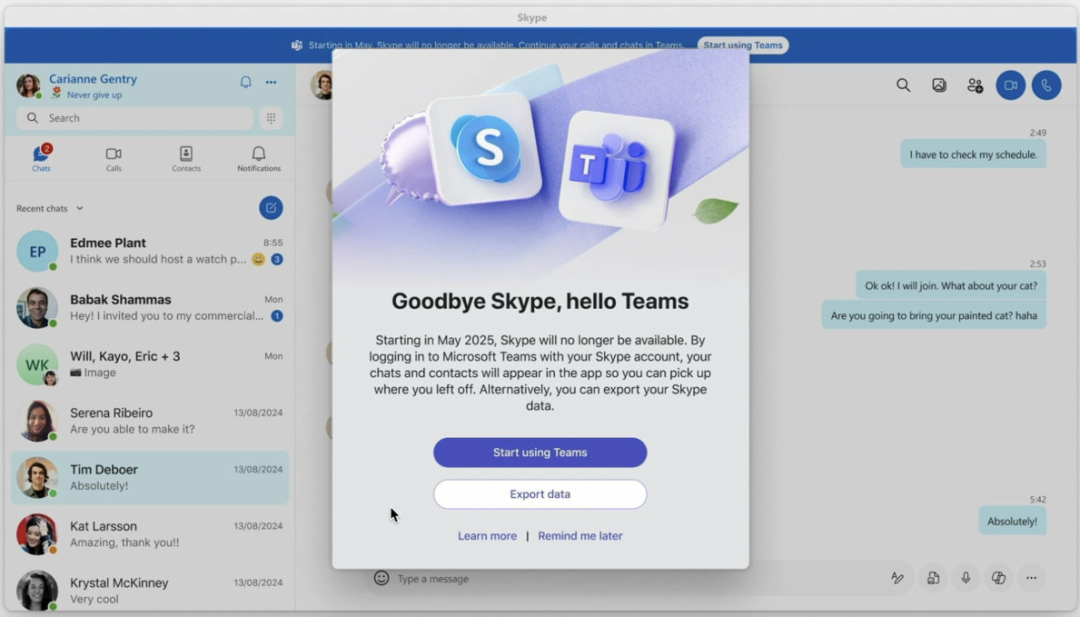1080x617 pixels.
Task: Focus the Search field
Action: [x=135, y=118]
